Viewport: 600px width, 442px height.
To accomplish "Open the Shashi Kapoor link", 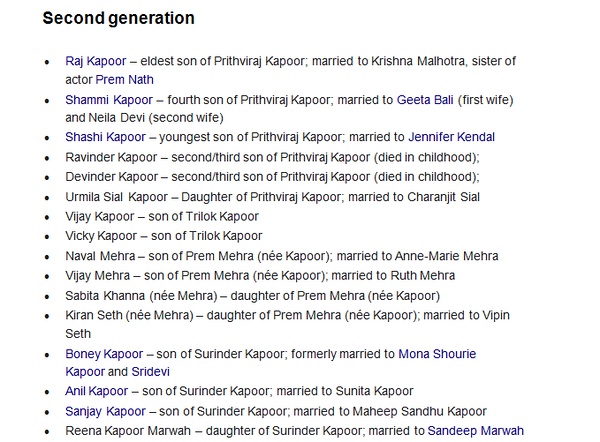I will click(106, 137).
